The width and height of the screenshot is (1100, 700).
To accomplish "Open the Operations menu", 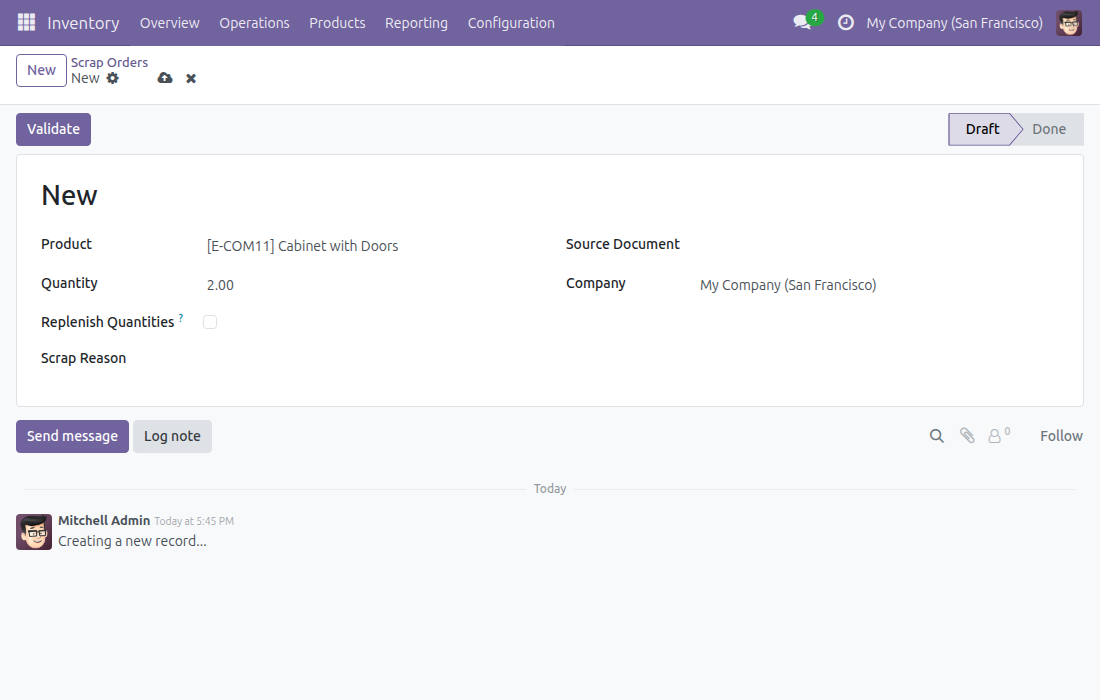I will (255, 23).
